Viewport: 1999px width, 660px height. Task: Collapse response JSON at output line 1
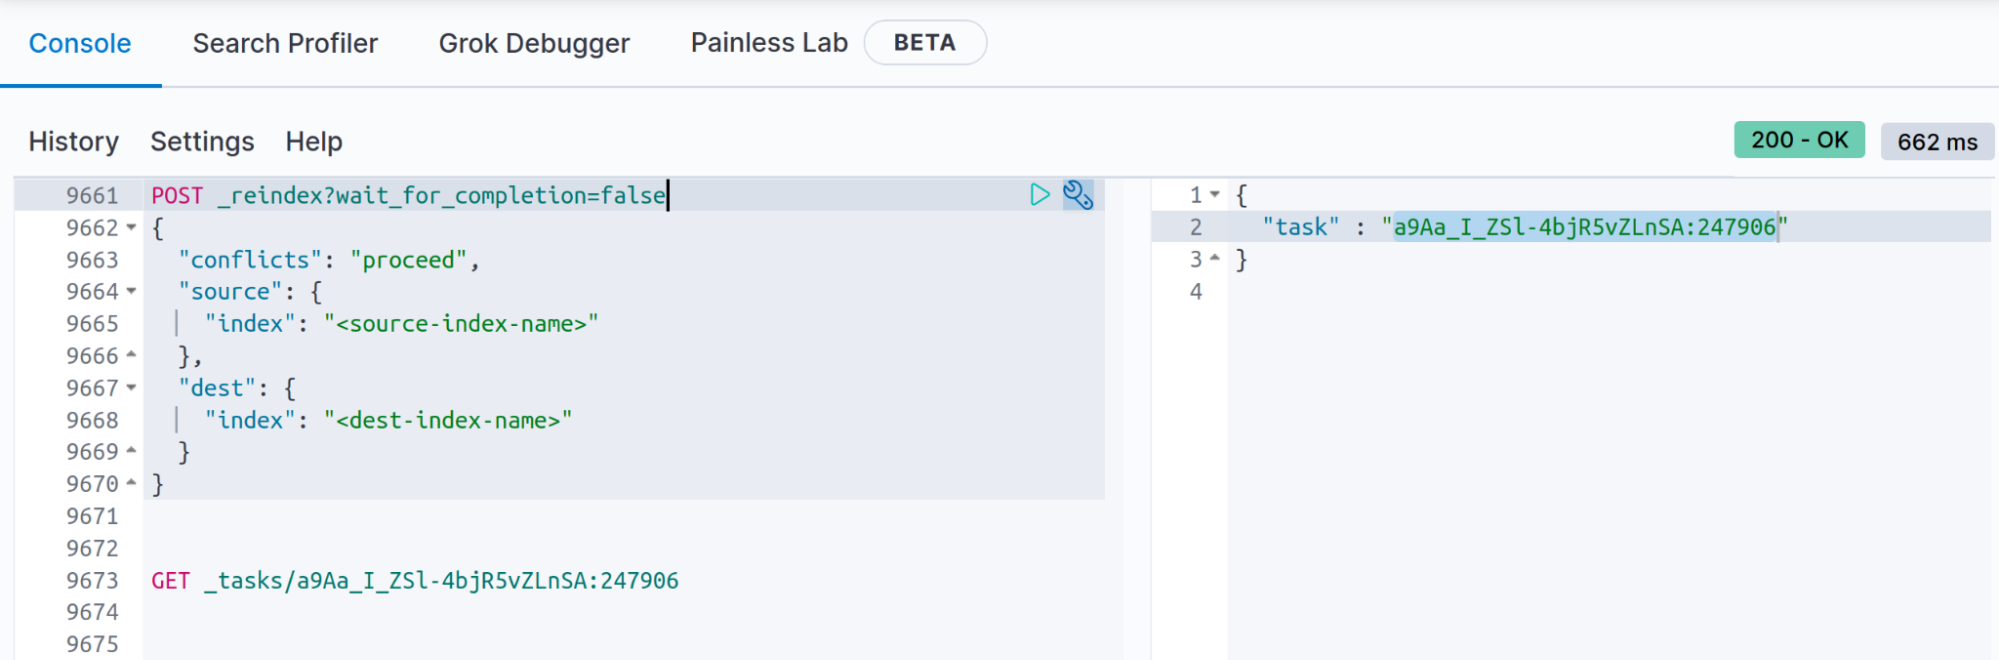click(x=1215, y=195)
